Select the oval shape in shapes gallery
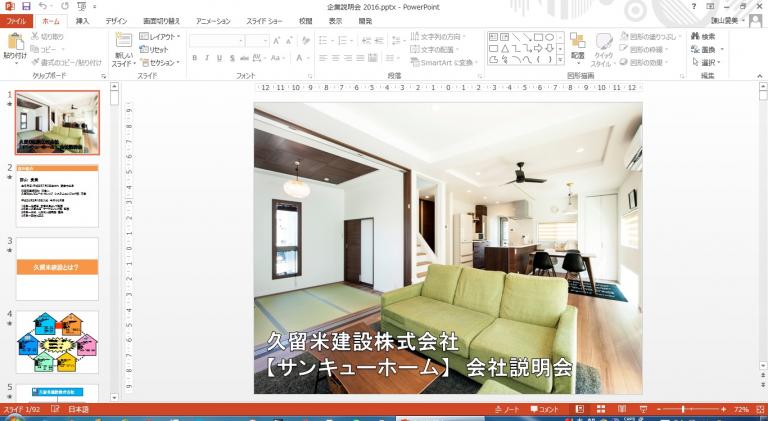The width and height of the screenshot is (768, 421). pos(550,37)
